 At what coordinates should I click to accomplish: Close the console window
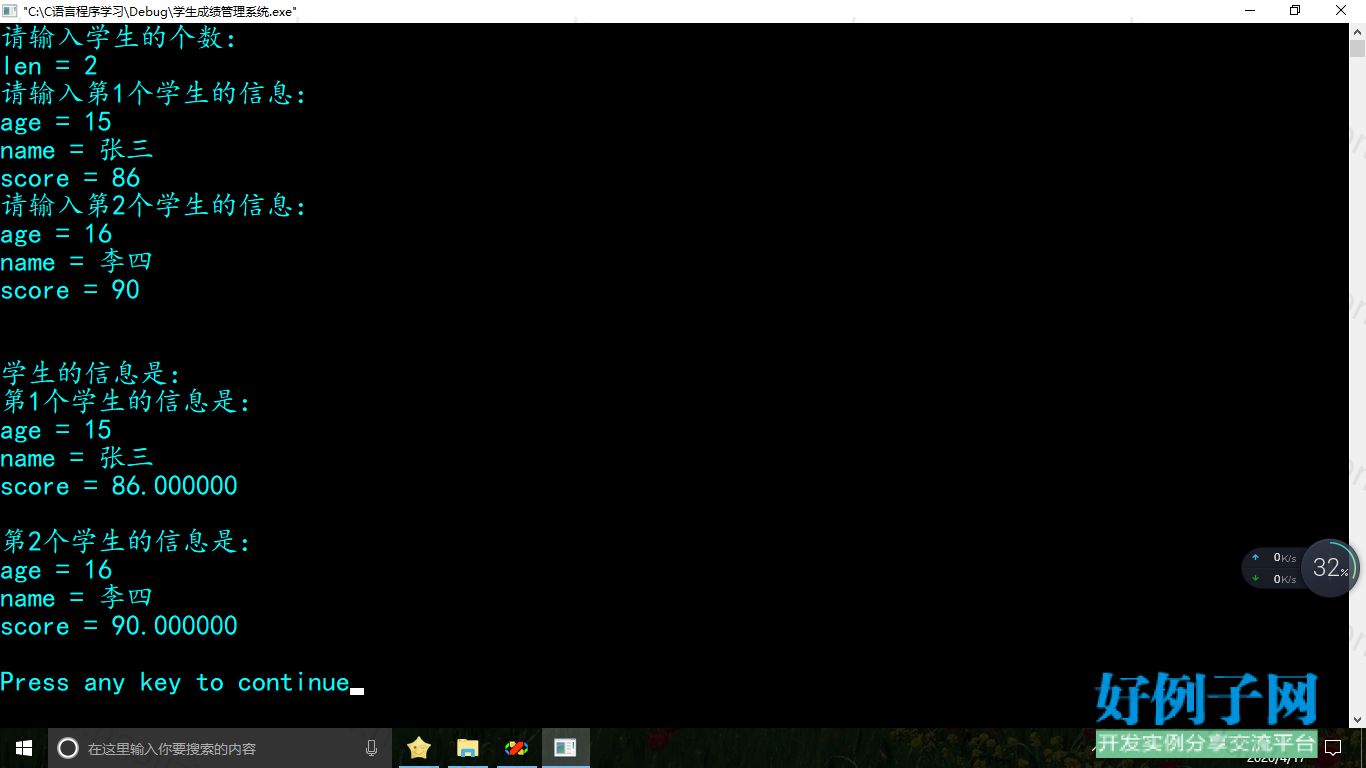pyautogui.click(x=1341, y=11)
